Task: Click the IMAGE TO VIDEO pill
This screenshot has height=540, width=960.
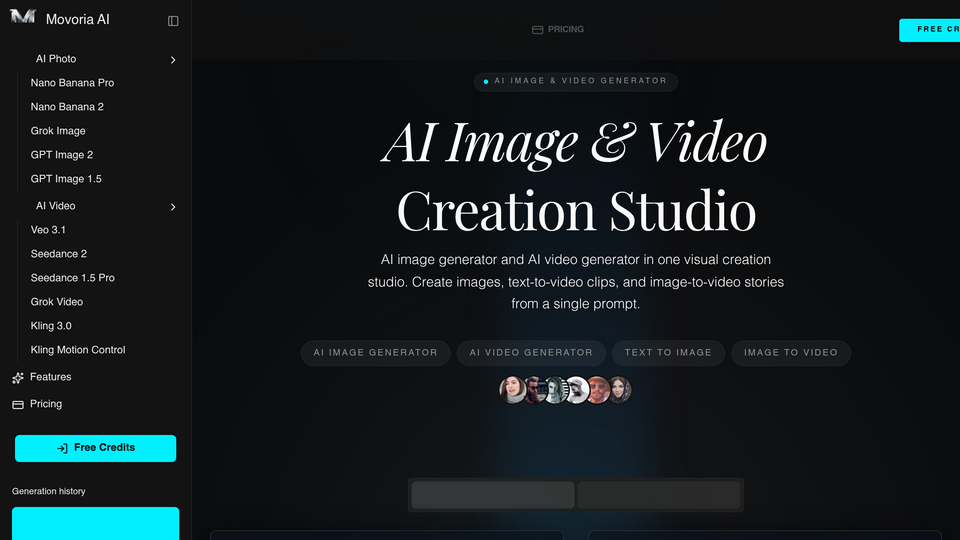Action: click(x=790, y=353)
